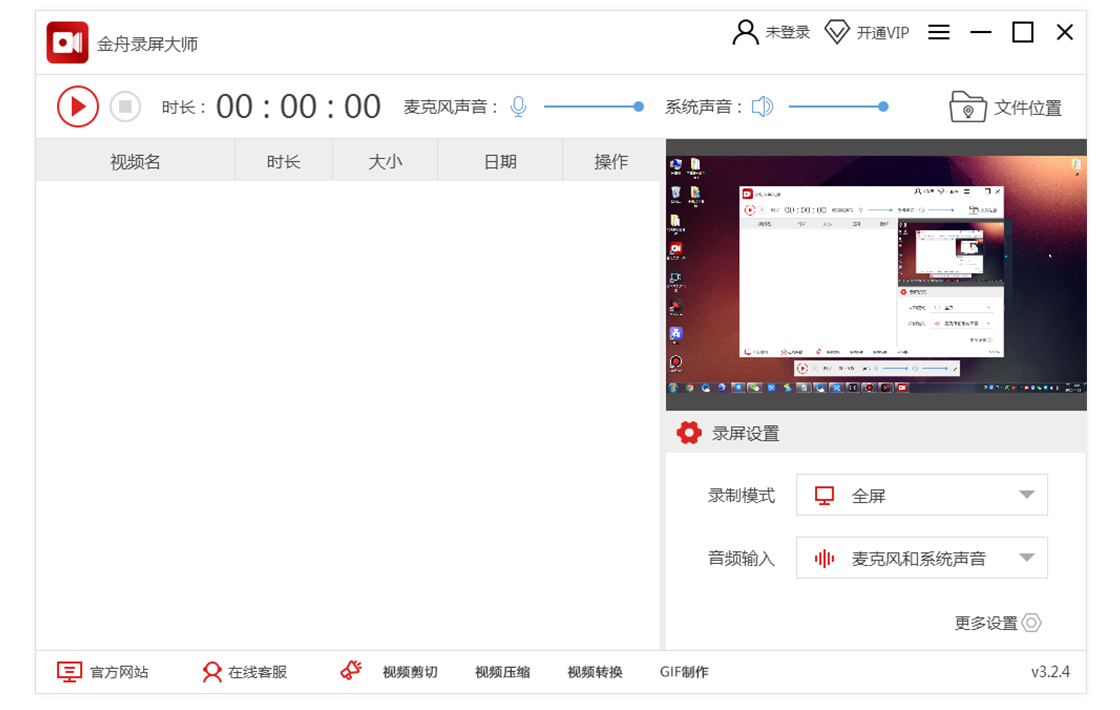Open the 音频输入 麦克风和系统声音 dropdown
This screenshot has height=710, width=1120.
pos(921,558)
